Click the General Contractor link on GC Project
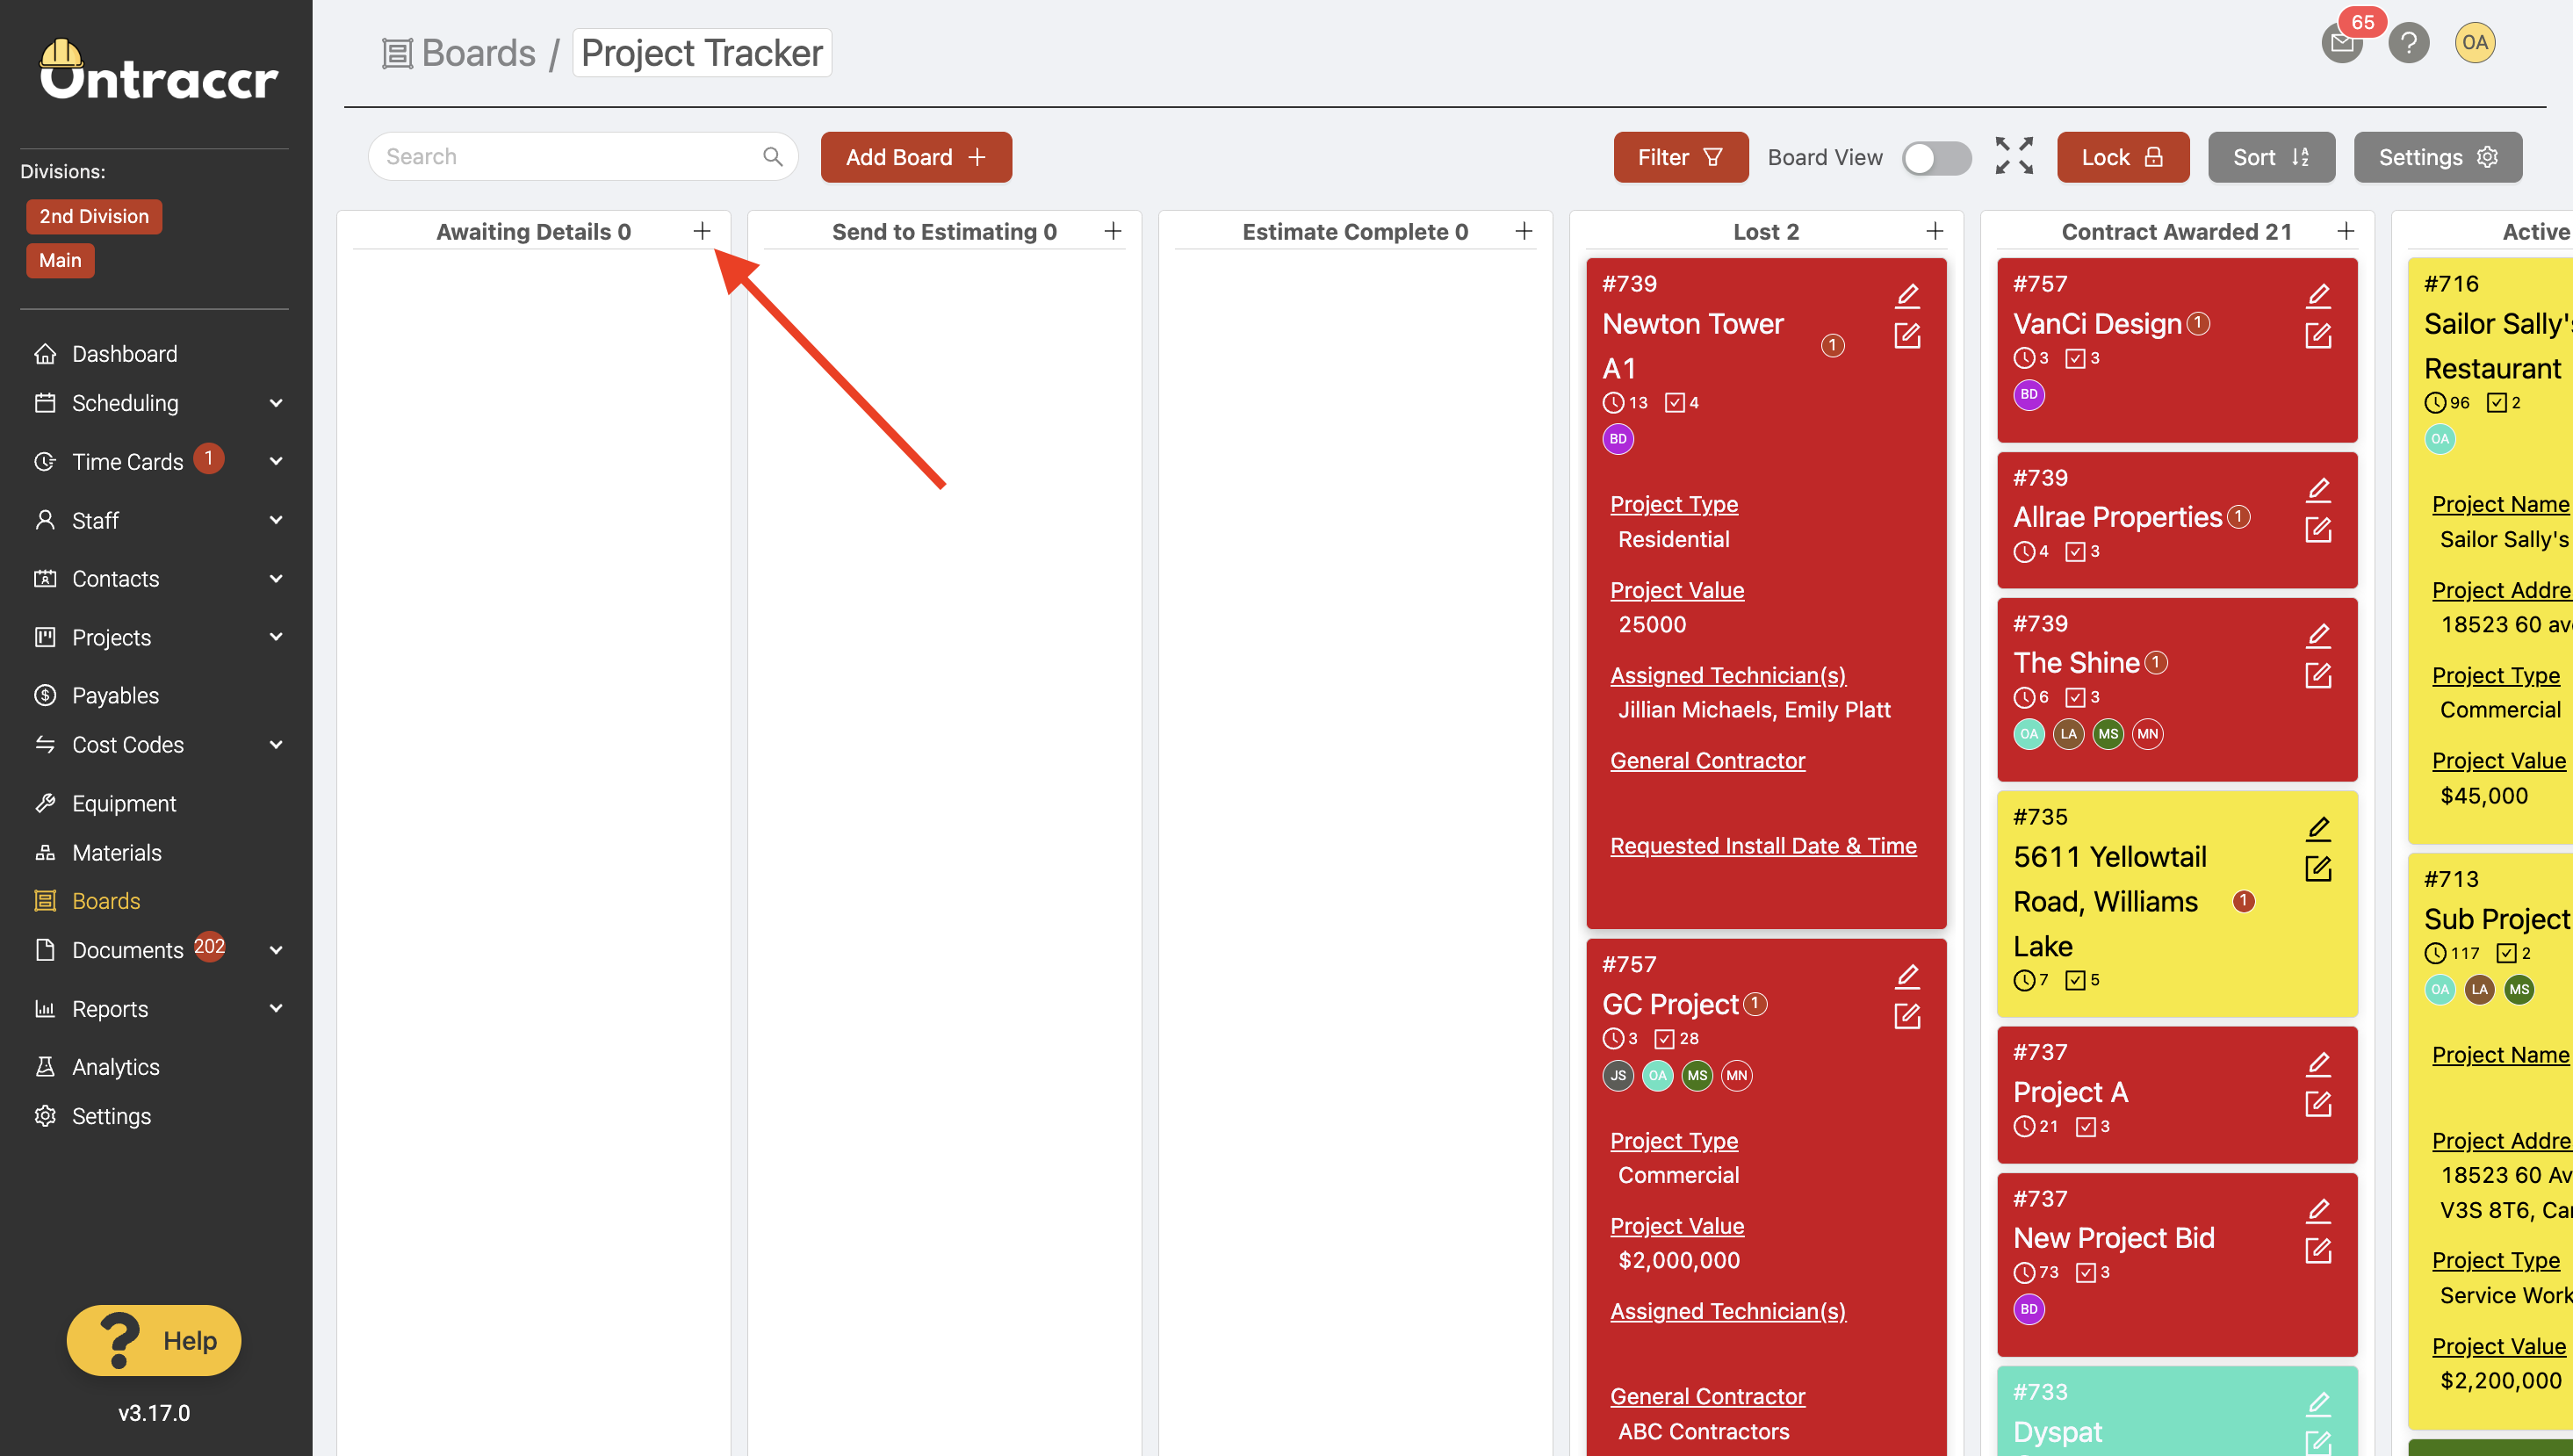2573x1456 pixels. click(1707, 1396)
